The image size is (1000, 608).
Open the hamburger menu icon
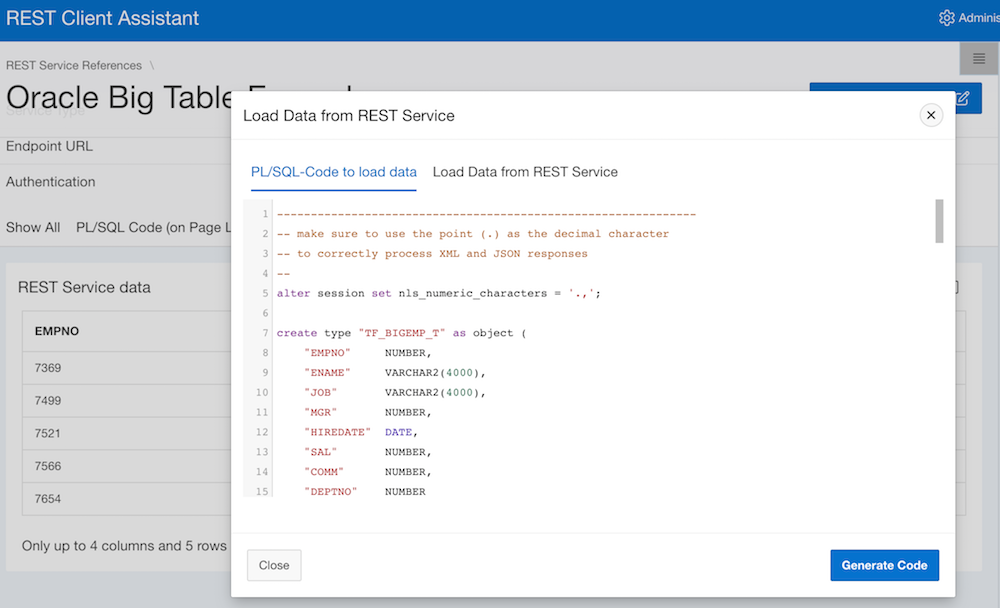tap(979, 58)
